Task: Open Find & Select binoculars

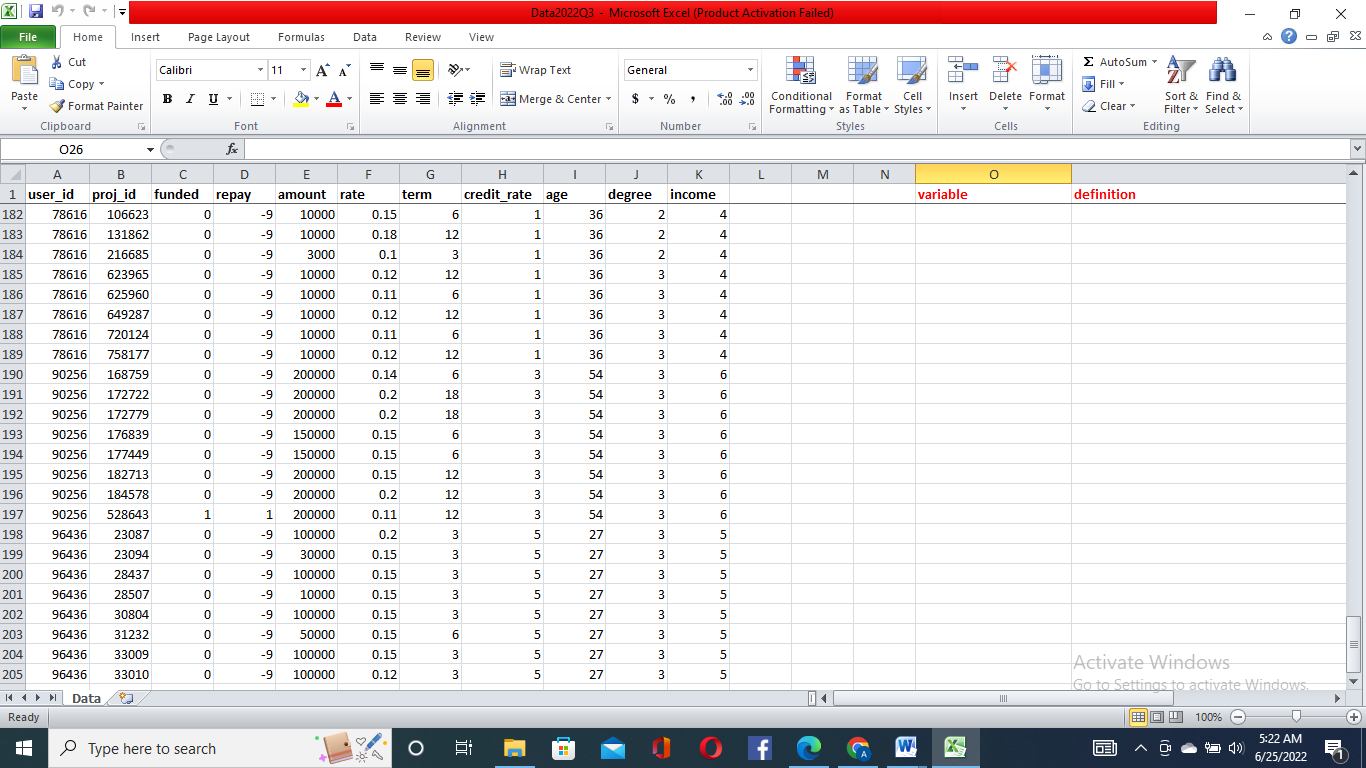Action: [1223, 86]
